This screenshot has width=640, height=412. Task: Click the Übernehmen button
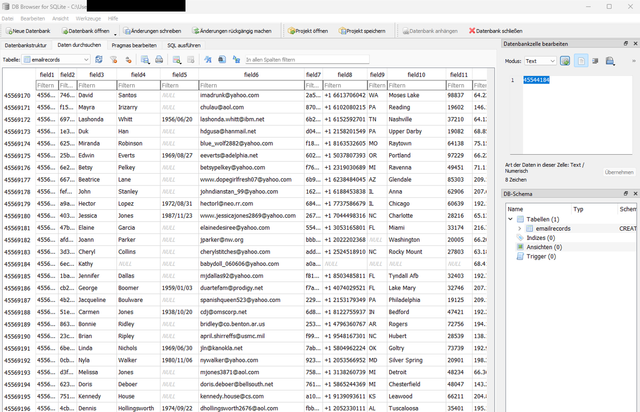[x=619, y=172]
